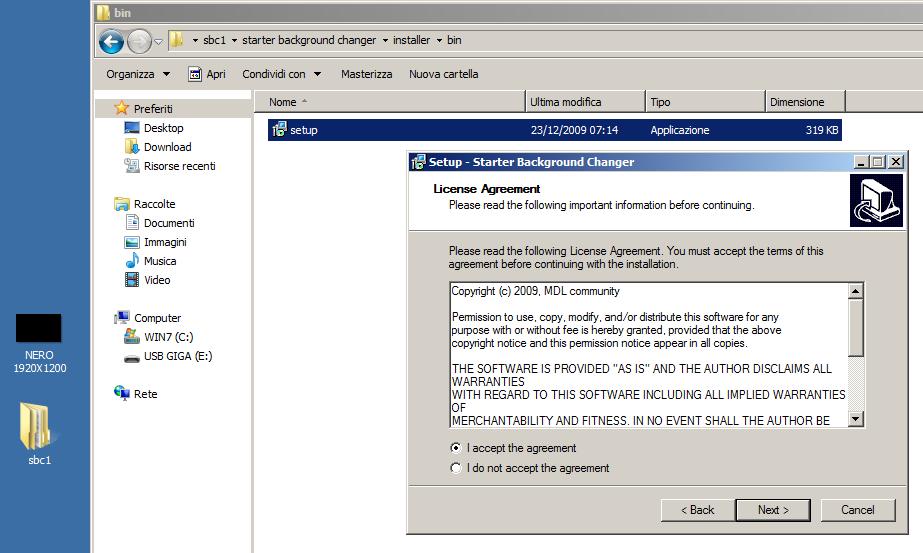This screenshot has height=553, width=923.
Task: Click the installer computer logo image
Action: pyautogui.click(x=876, y=200)
